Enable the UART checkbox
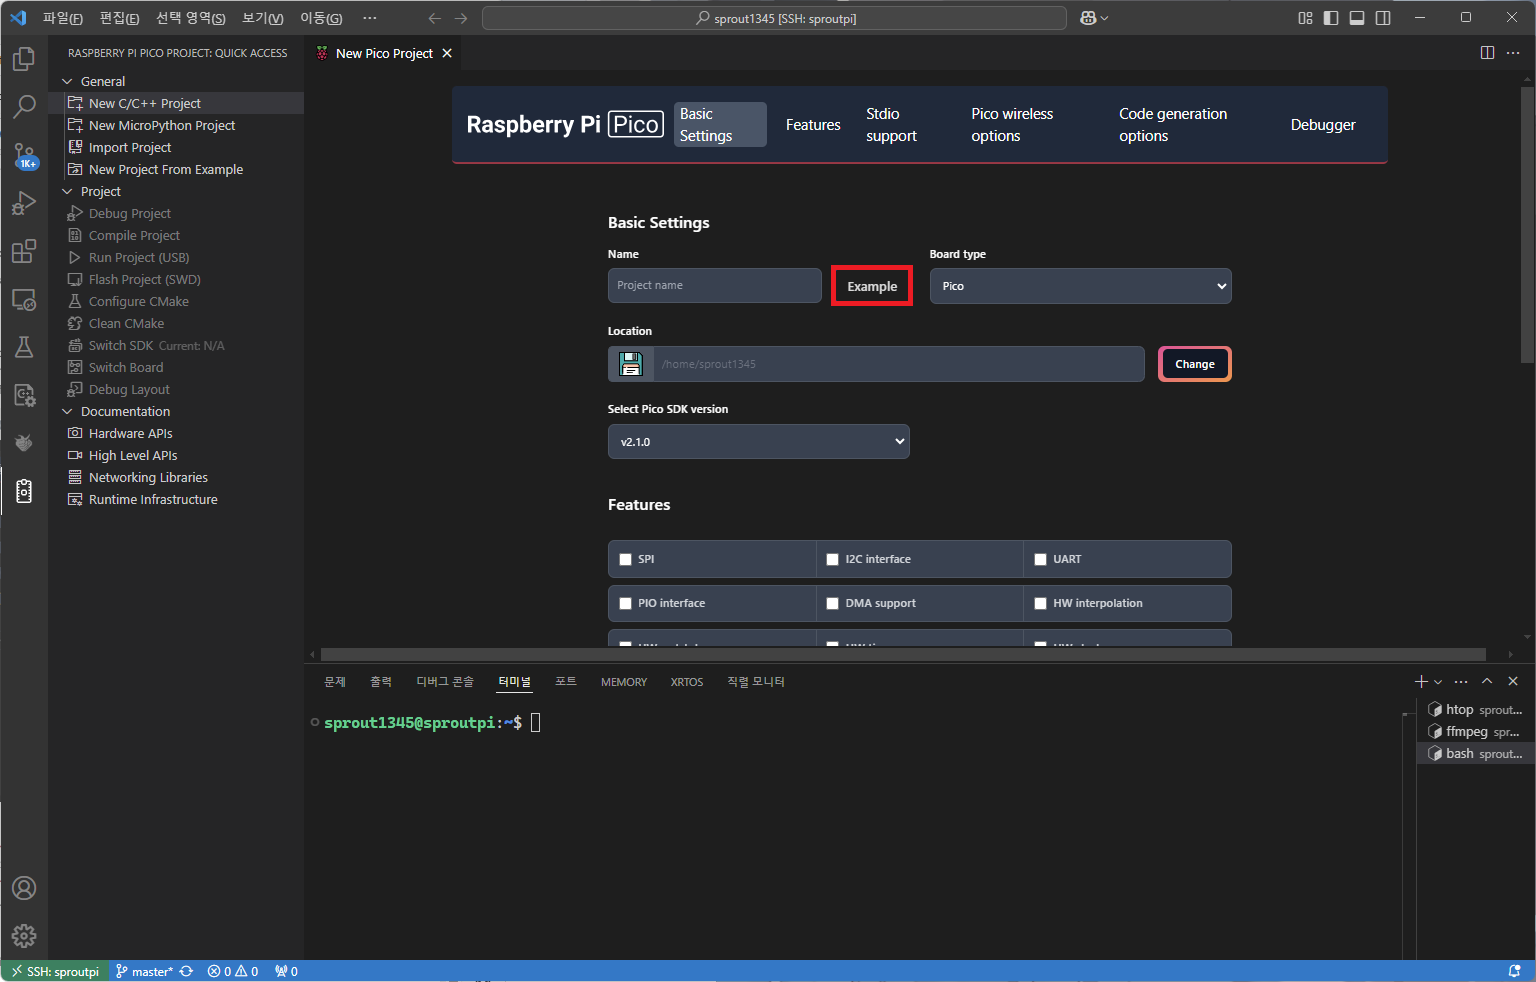 1040,560
